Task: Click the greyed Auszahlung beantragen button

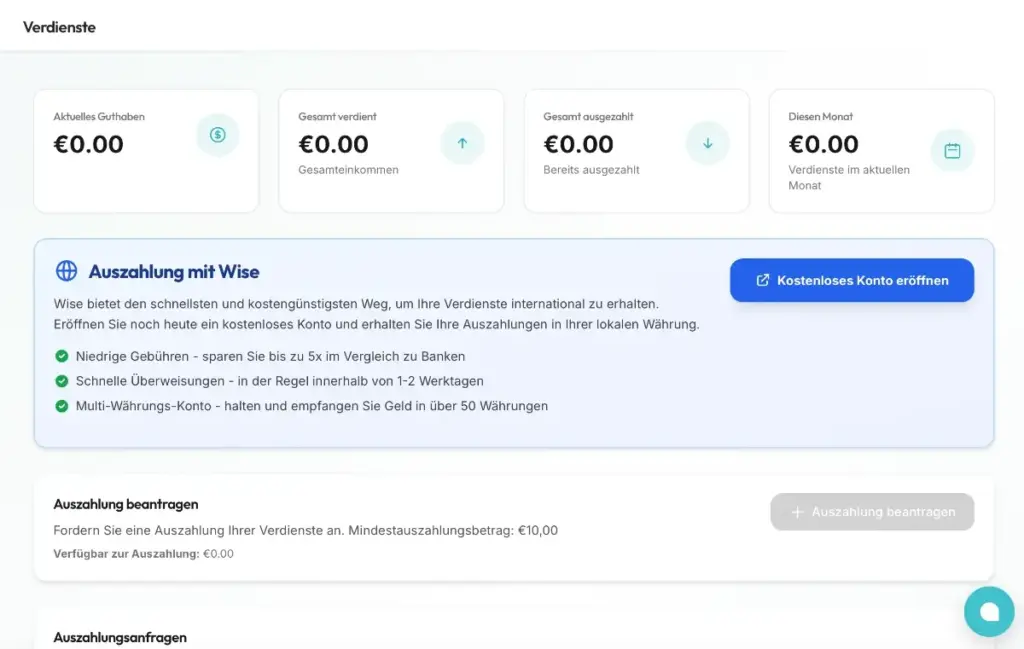Action: (872, 512)
